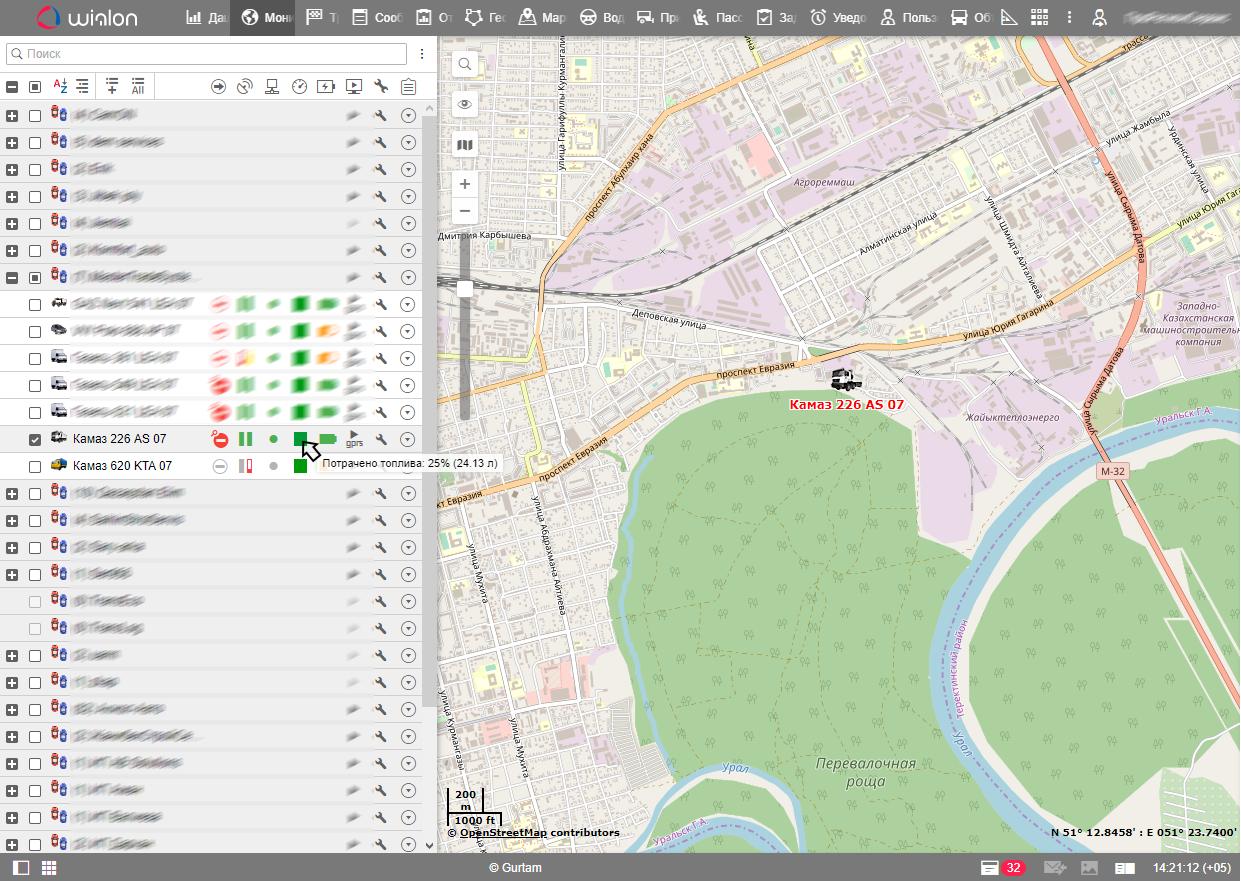This screenshot has height=881, width=1241.
Task: Toggle map visibility eye icon
Action: [465, 105]
